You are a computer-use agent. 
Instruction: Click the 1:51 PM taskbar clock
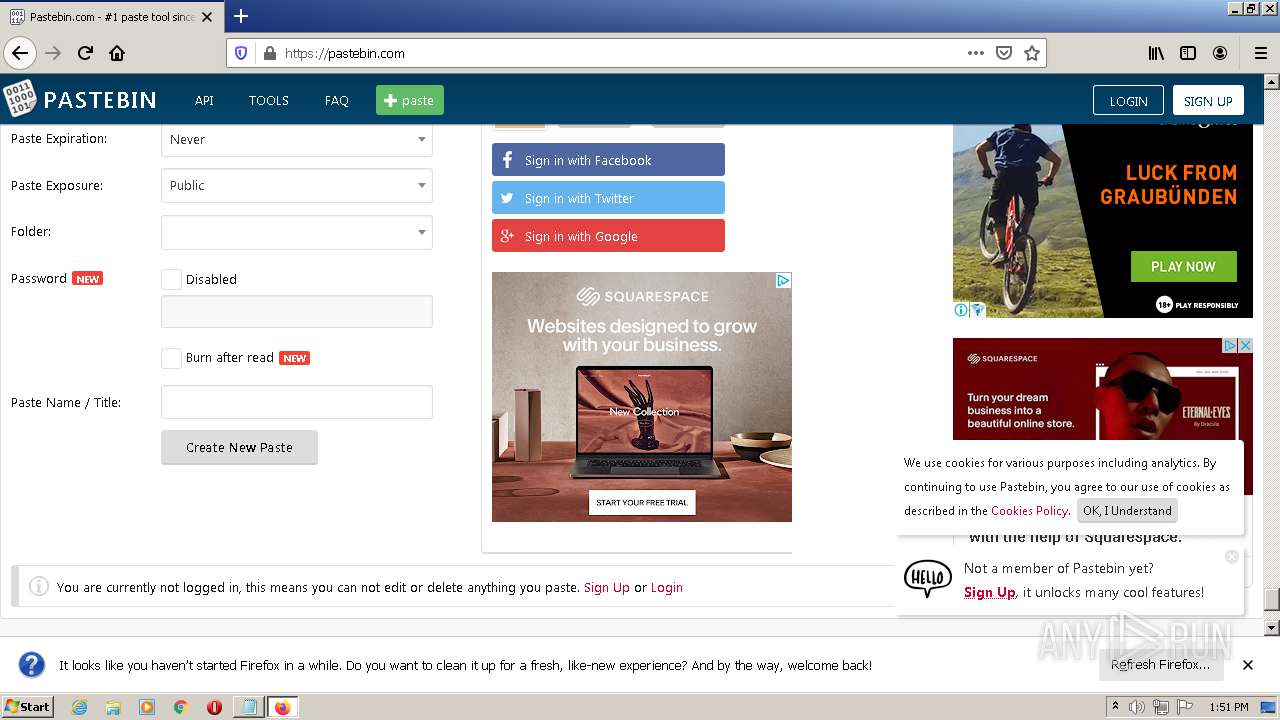coord(1228,707)
